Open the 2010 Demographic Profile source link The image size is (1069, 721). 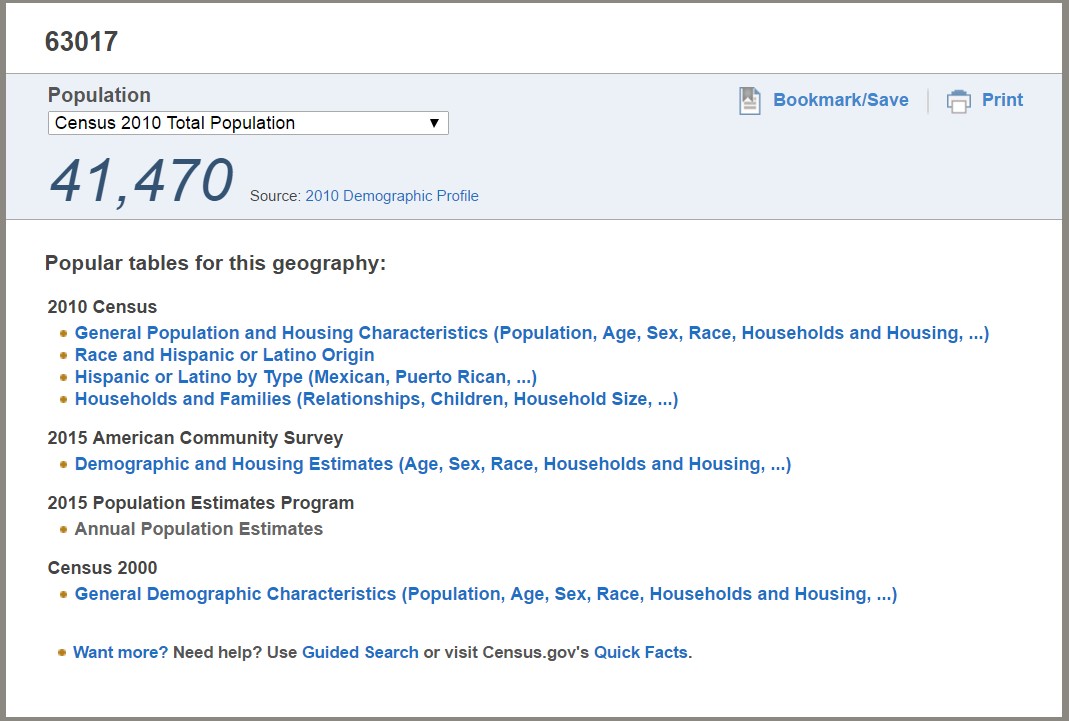[x=392, y=195]
